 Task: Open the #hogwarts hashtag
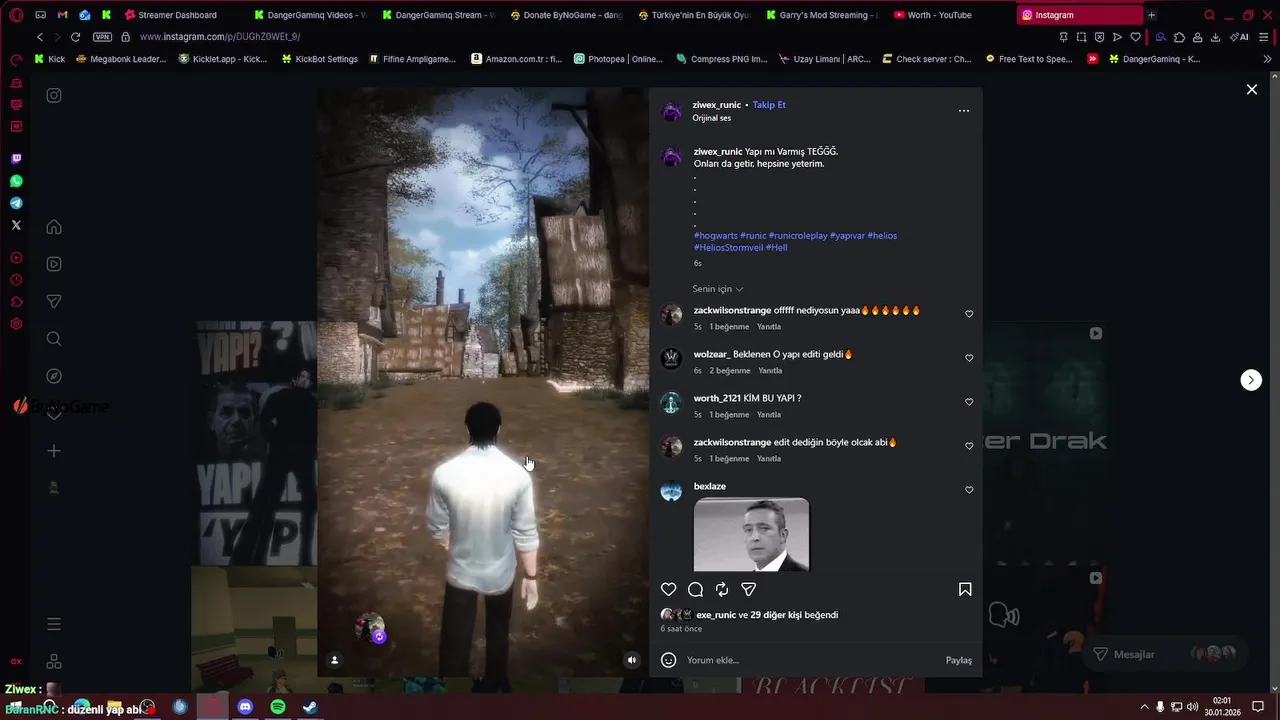pyautogui.click(x=716, y=236)
